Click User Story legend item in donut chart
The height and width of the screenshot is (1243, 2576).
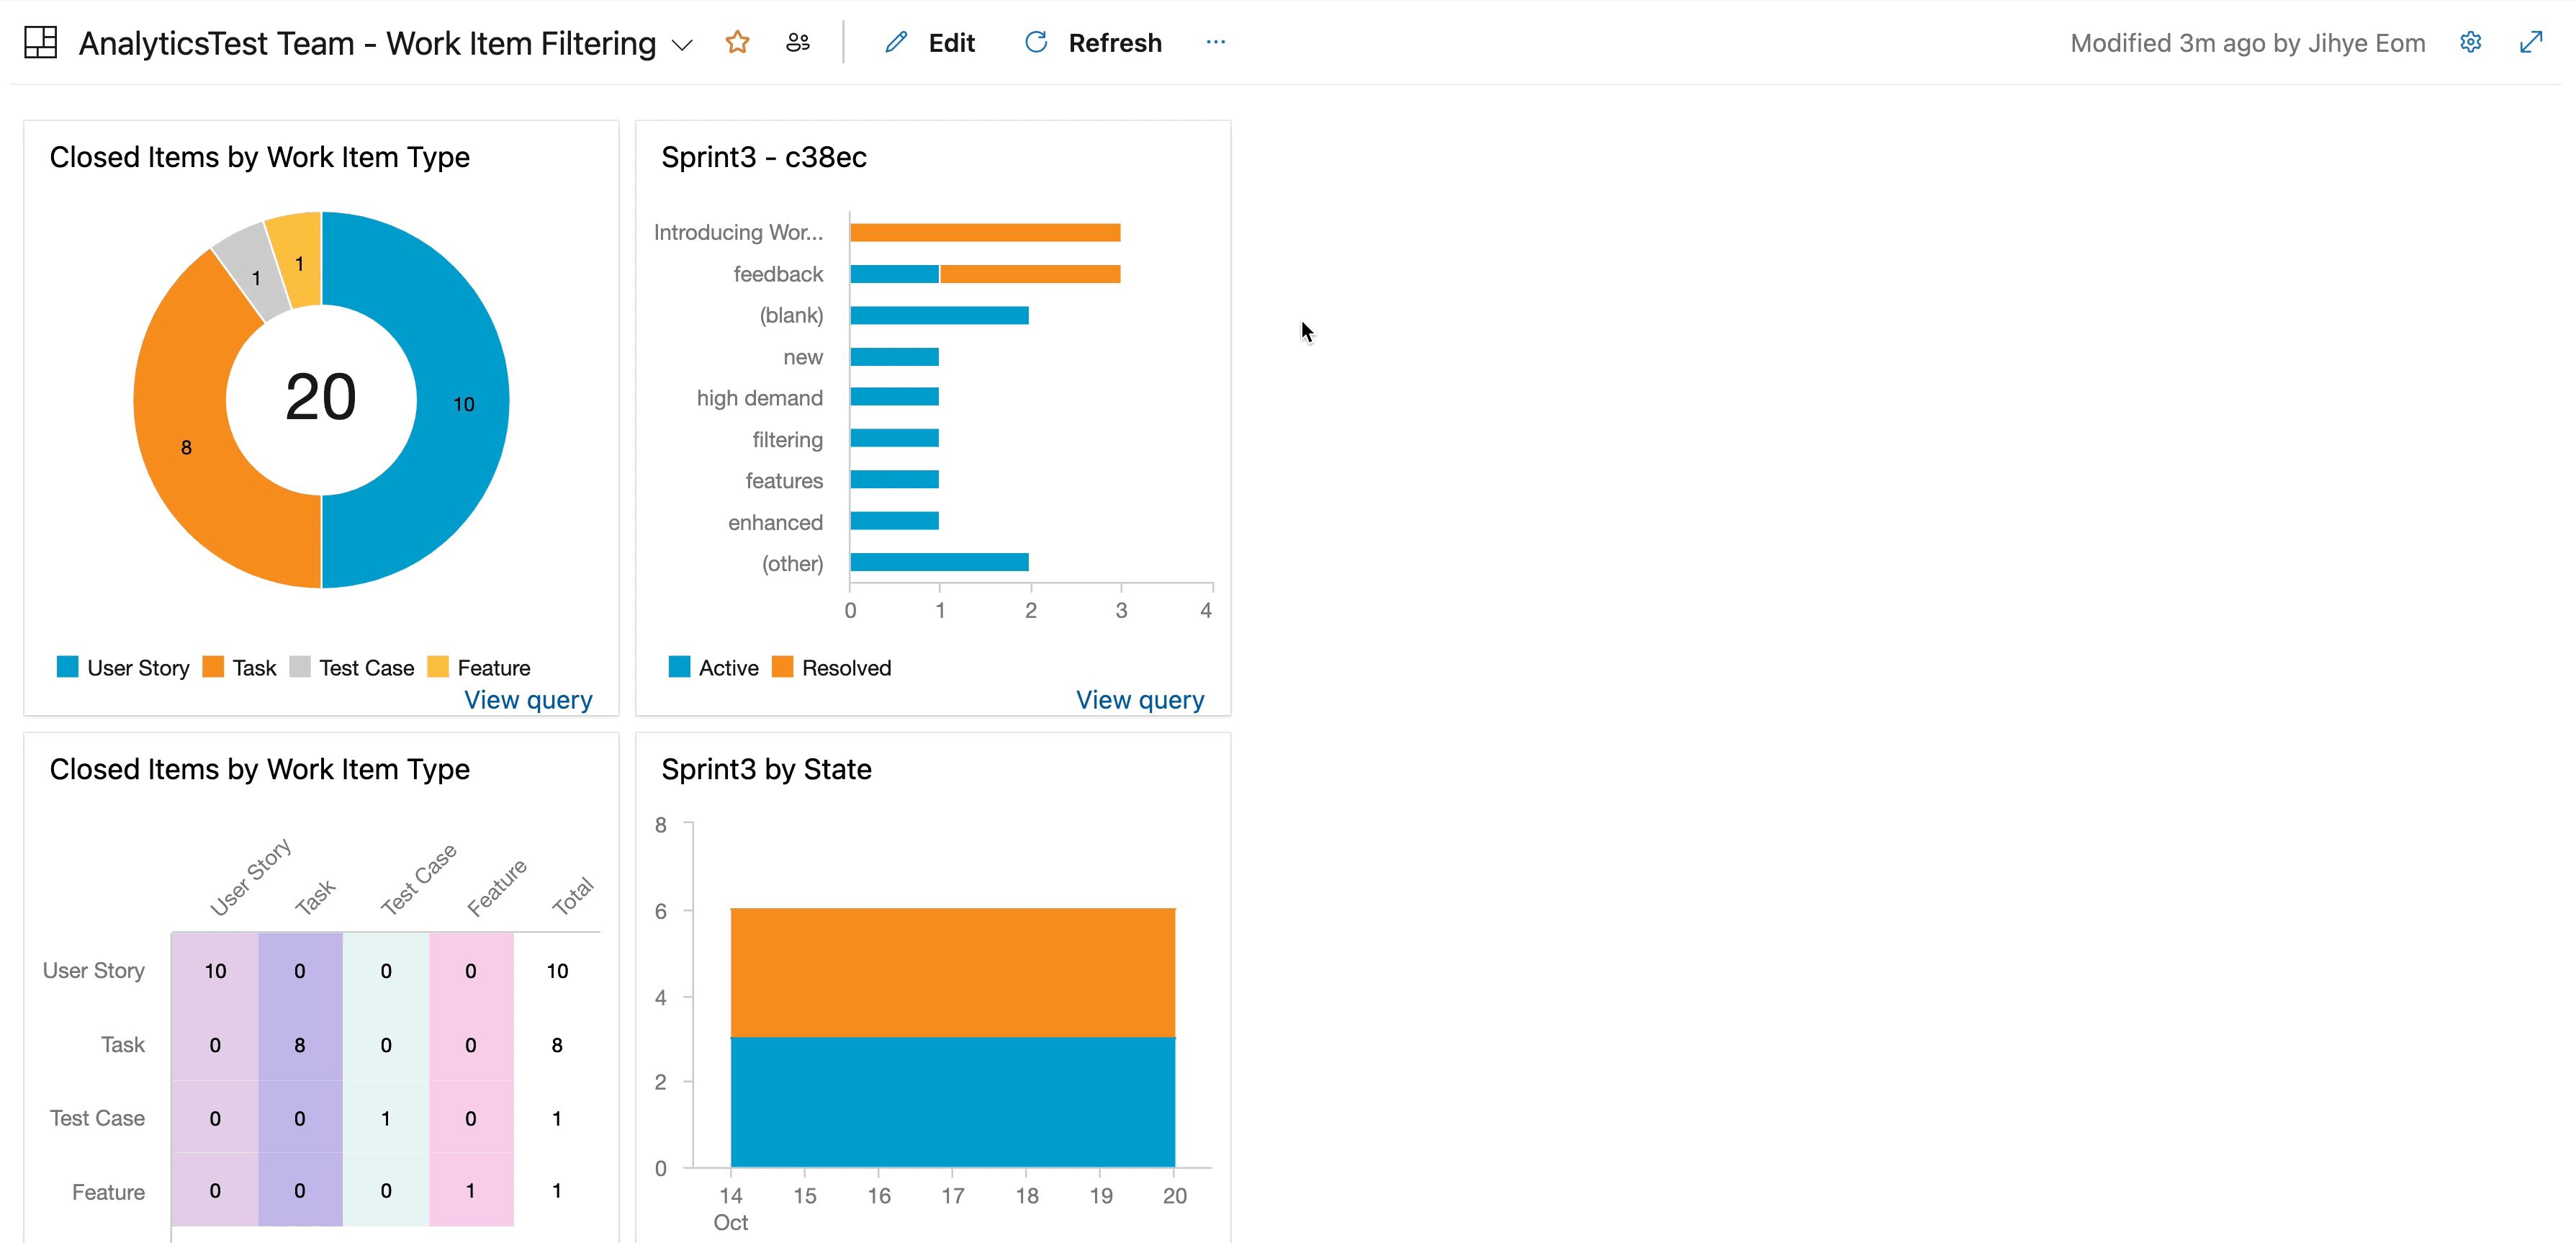click(125, 668)
